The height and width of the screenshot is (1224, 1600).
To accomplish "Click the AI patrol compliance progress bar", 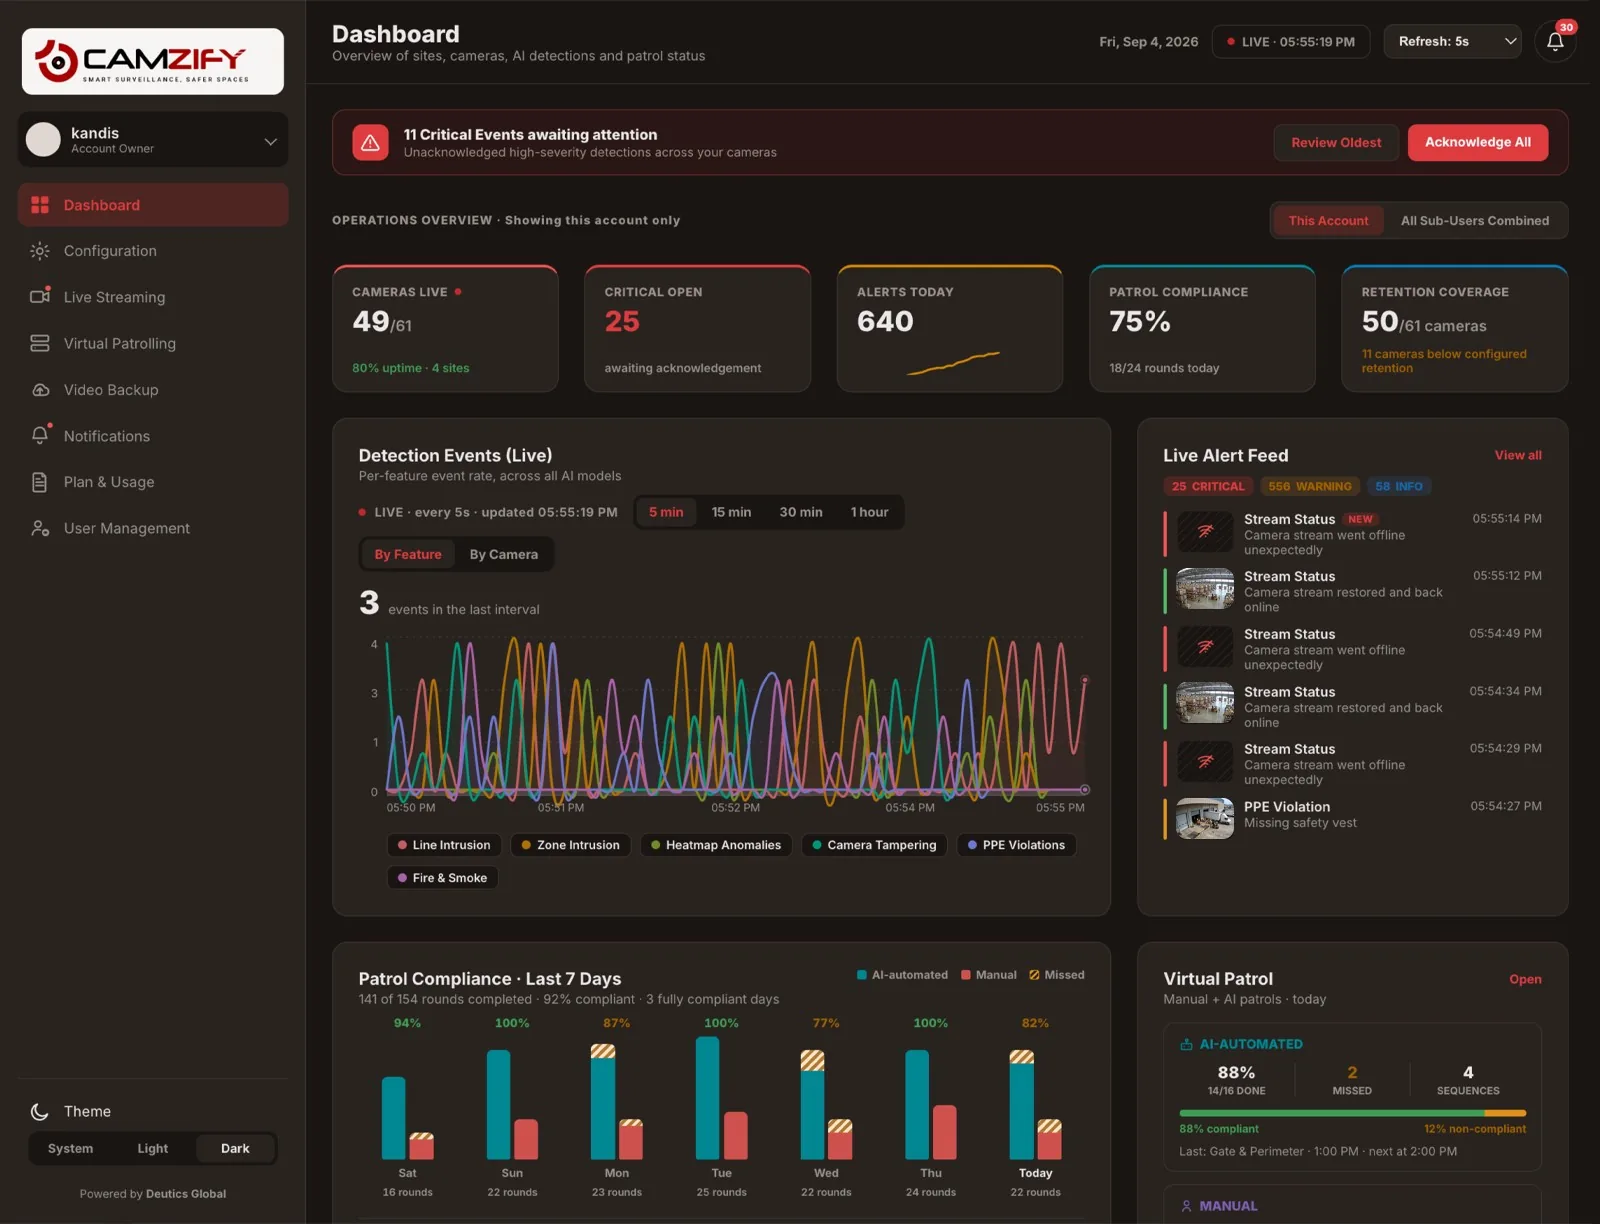I will [x=1352, y=1113].
